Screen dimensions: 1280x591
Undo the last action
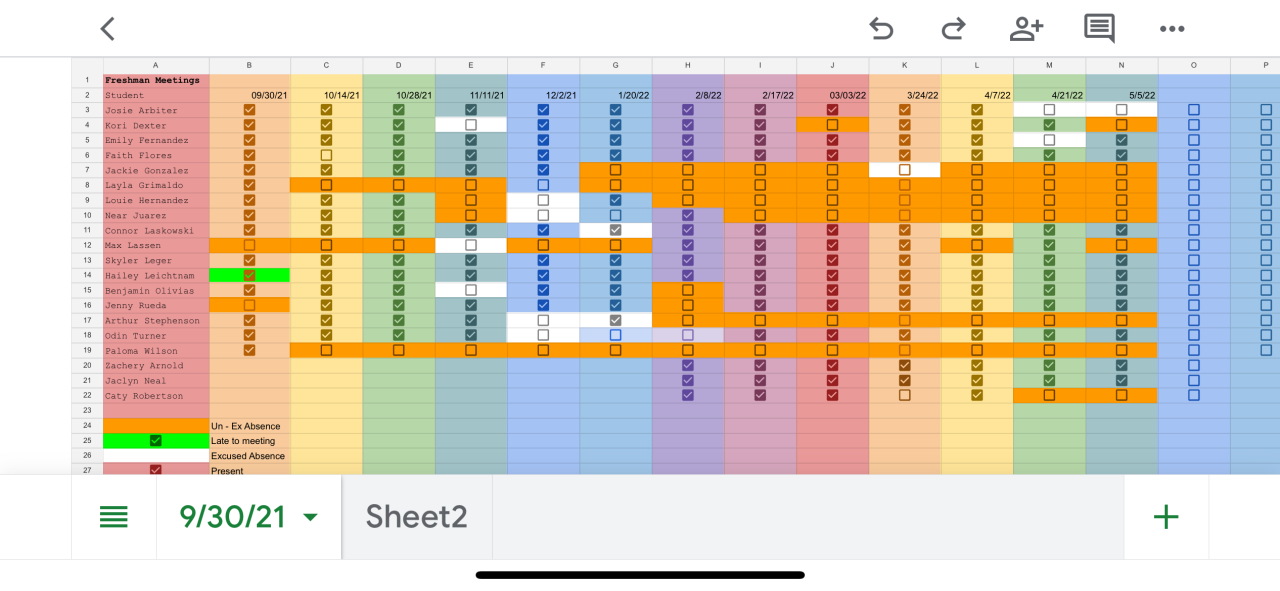pos(881,29)
